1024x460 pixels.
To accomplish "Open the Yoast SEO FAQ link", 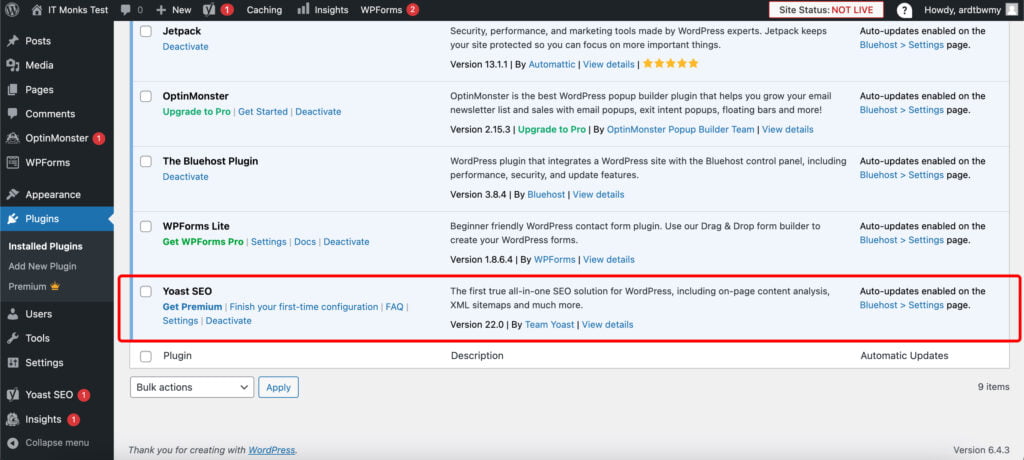I will (x=394, y=306).
